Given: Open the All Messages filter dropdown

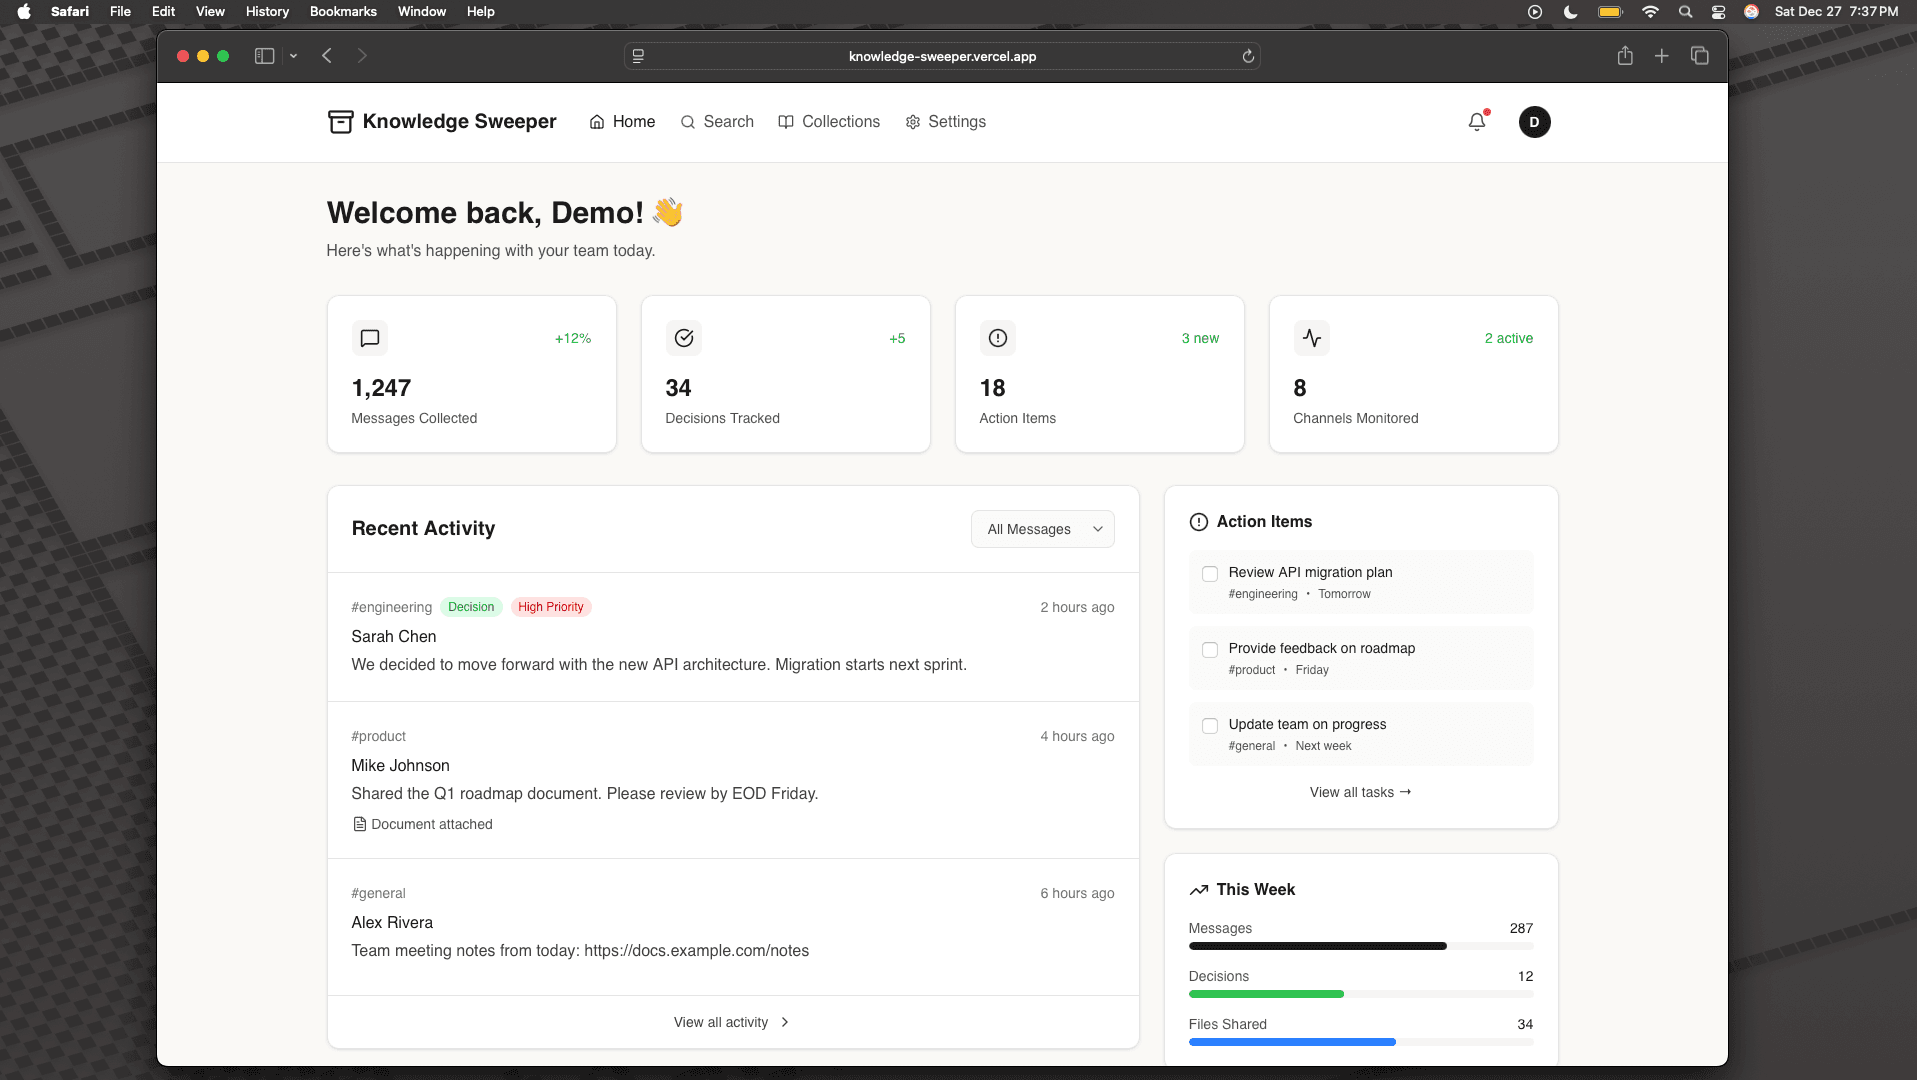Looking at the screenshot, I should [1042, 529].
